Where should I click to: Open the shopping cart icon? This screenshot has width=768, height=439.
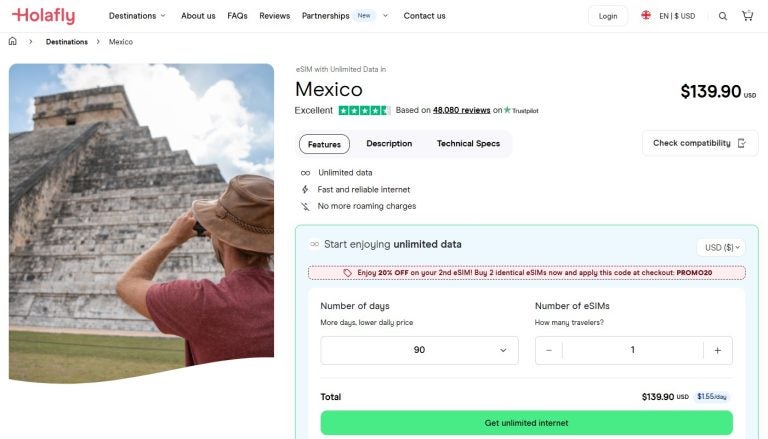[747, 16]
